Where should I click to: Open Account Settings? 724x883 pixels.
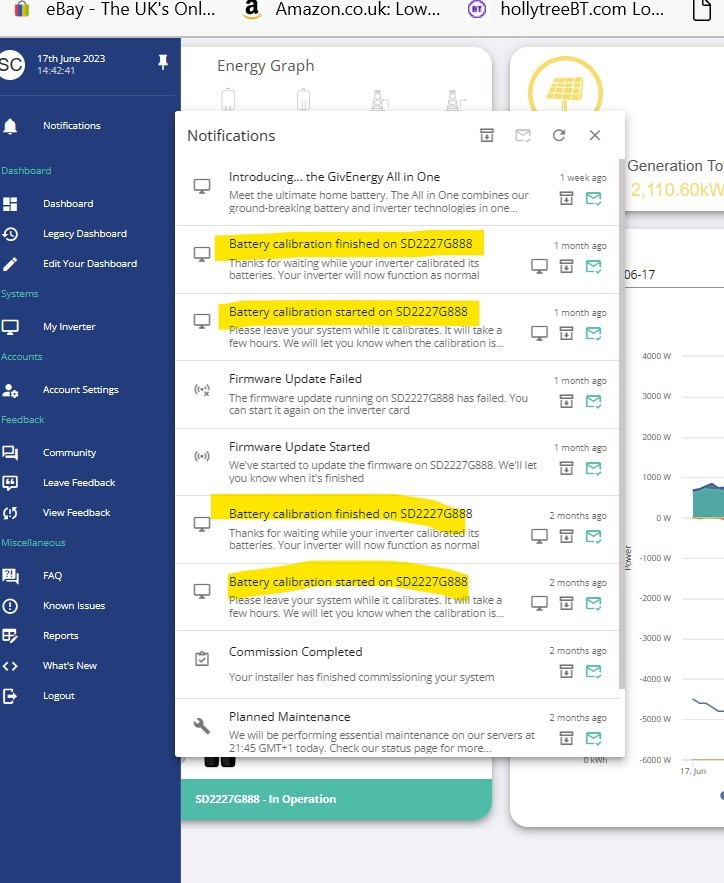[81, 390]
